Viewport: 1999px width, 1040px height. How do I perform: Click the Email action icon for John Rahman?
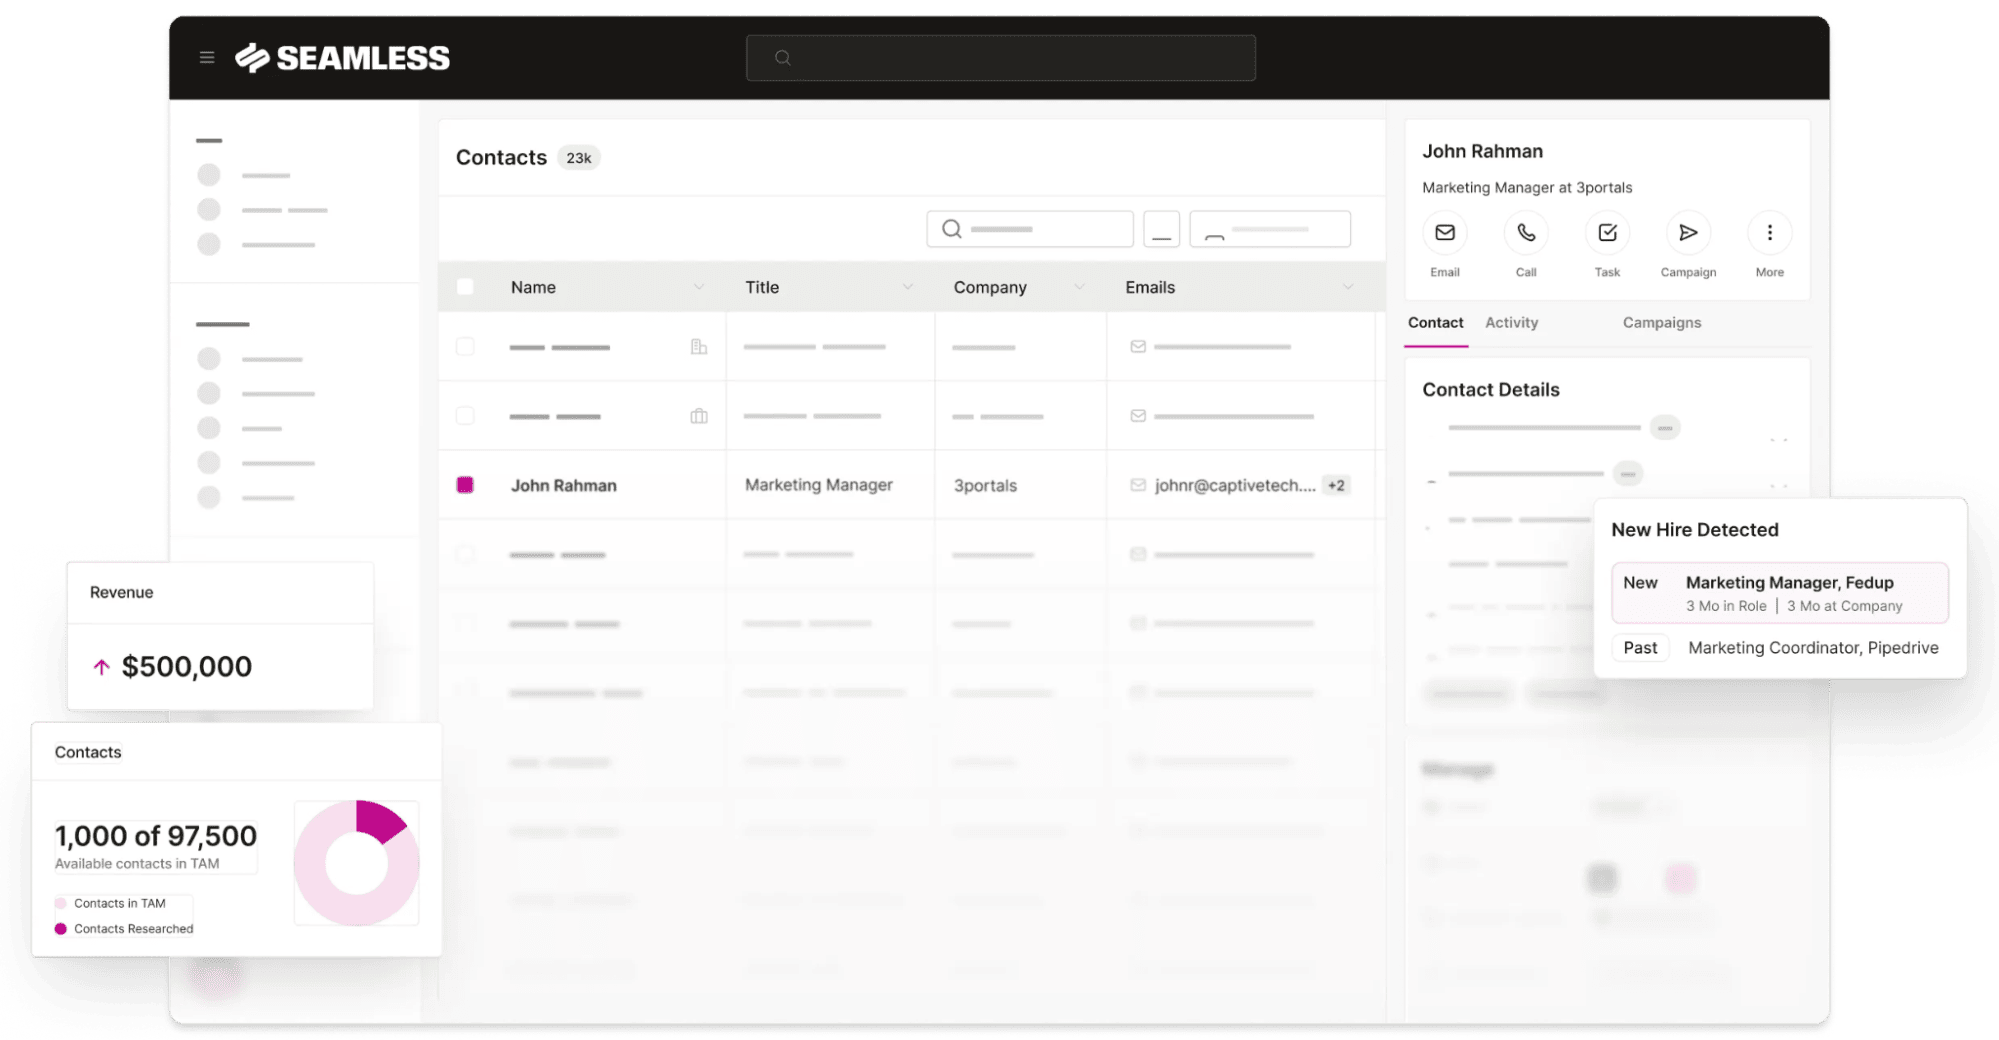1445,233
